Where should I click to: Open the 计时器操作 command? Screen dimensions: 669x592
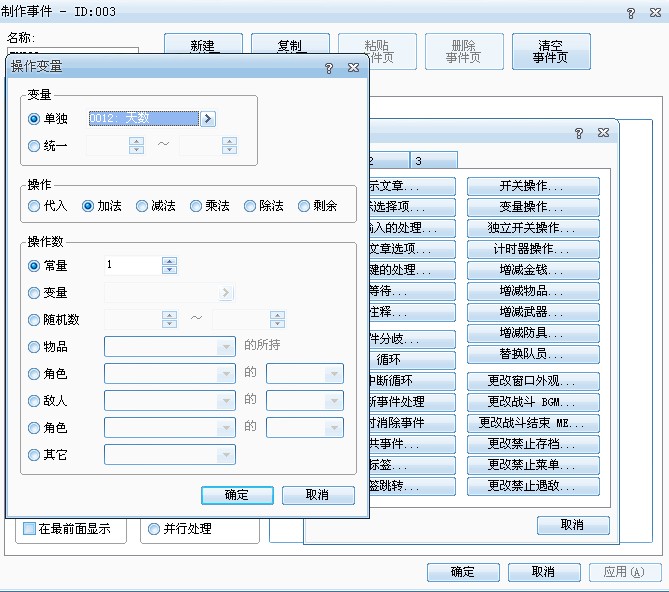click(533, 249)
